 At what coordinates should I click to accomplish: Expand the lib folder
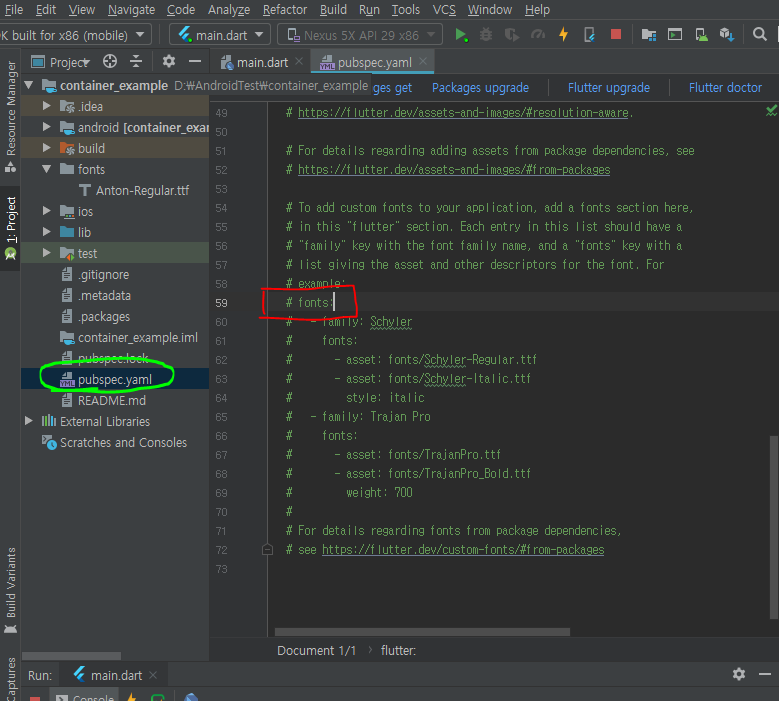click(47, 232)
